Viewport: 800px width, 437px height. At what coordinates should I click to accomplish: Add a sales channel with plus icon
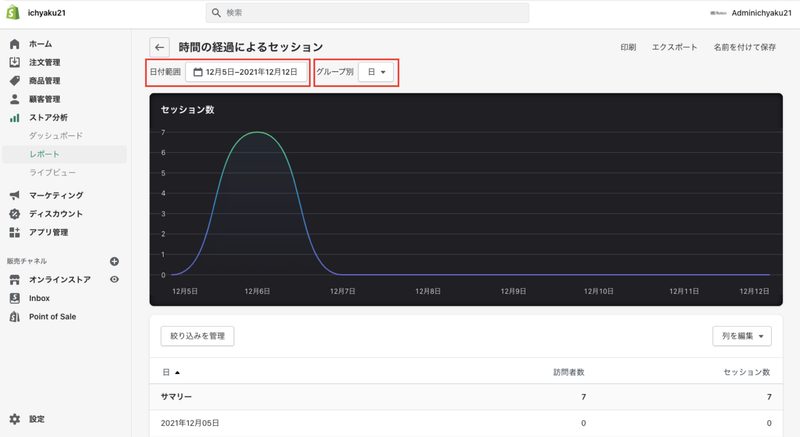[114, 261]
